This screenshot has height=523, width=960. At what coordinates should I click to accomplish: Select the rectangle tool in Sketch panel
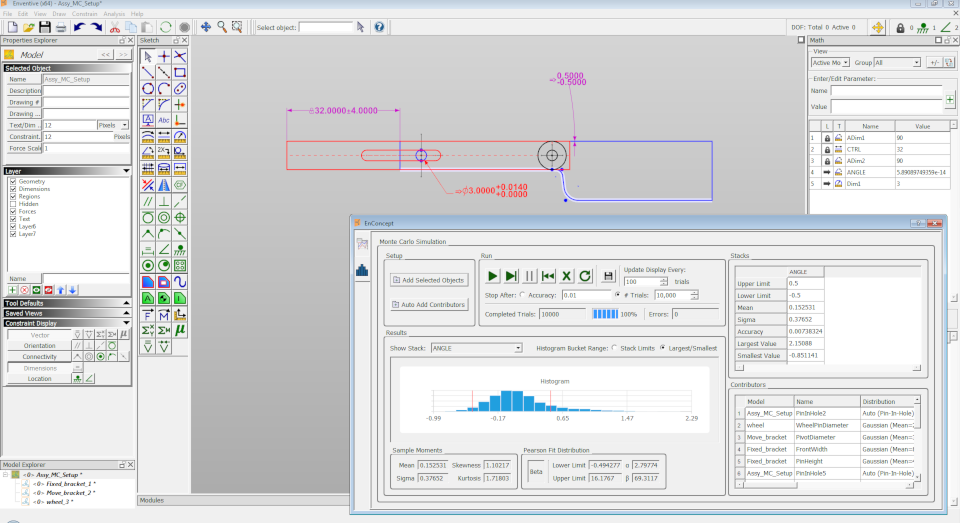[x=180, y=72]
